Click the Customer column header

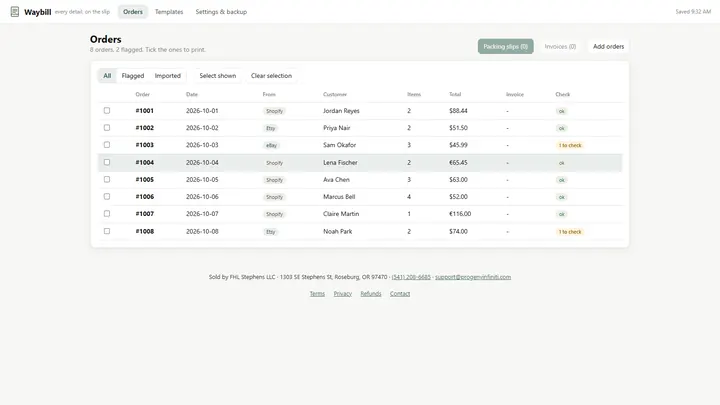335,94
